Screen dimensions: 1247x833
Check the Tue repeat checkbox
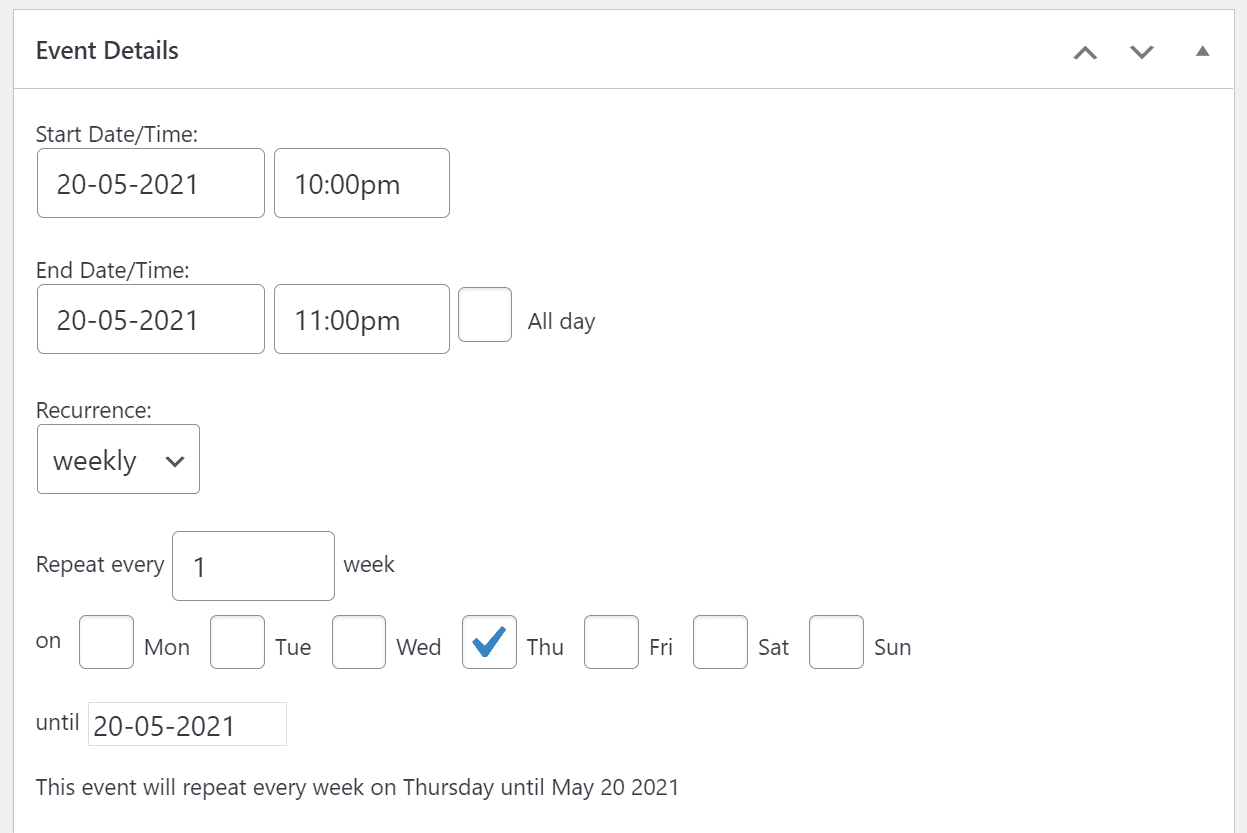(x=237, y=641)
